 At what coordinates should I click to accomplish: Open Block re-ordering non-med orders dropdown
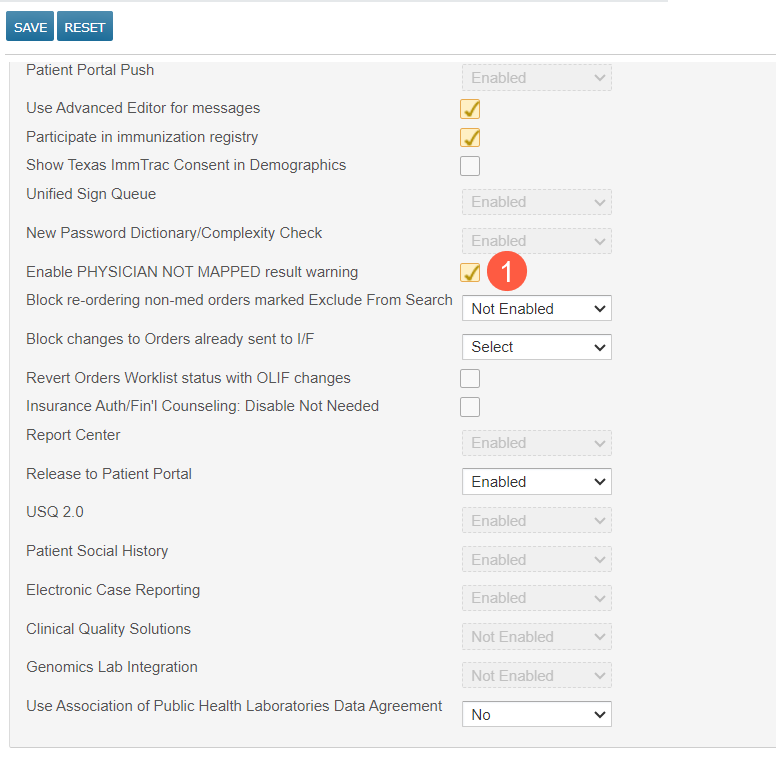point(536,309)
